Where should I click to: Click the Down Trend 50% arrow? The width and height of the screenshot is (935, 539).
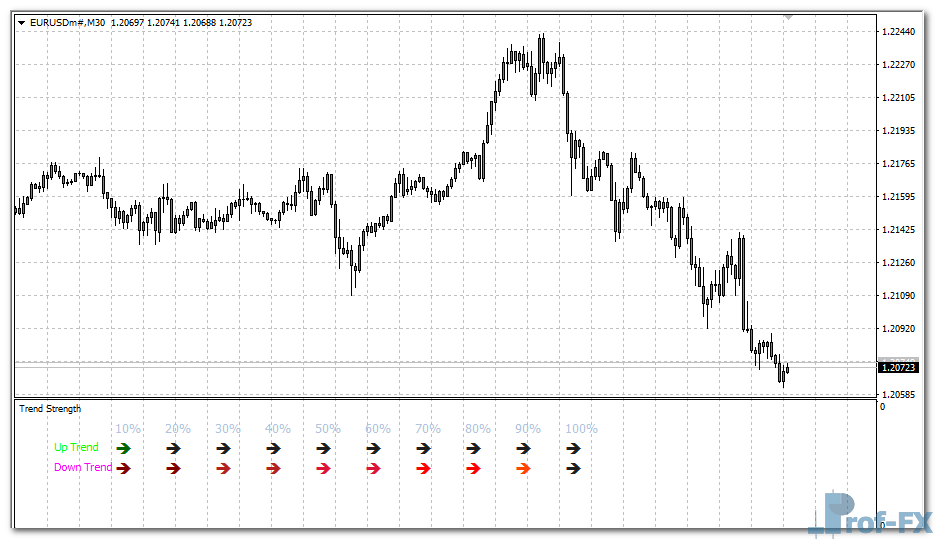pyautogui.click(x=323, y=468)
